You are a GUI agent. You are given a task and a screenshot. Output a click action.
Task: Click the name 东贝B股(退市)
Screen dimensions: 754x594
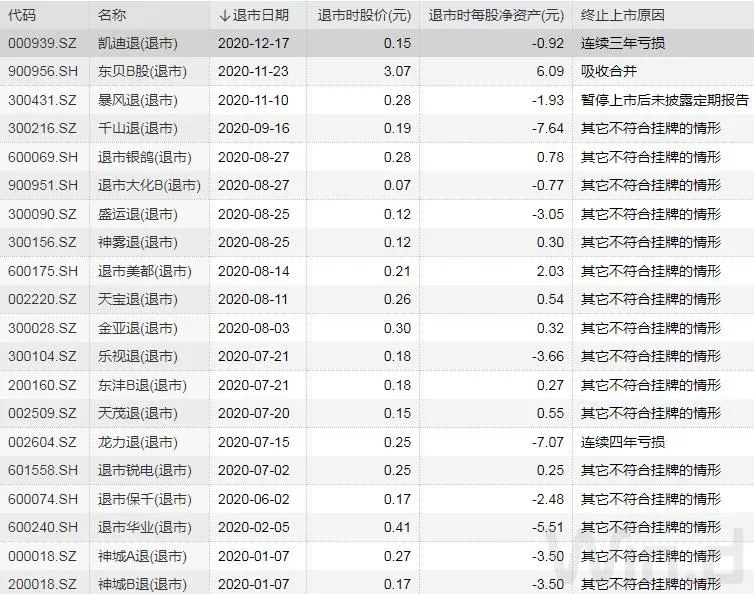pyautogui.click(x=142, y=71)
